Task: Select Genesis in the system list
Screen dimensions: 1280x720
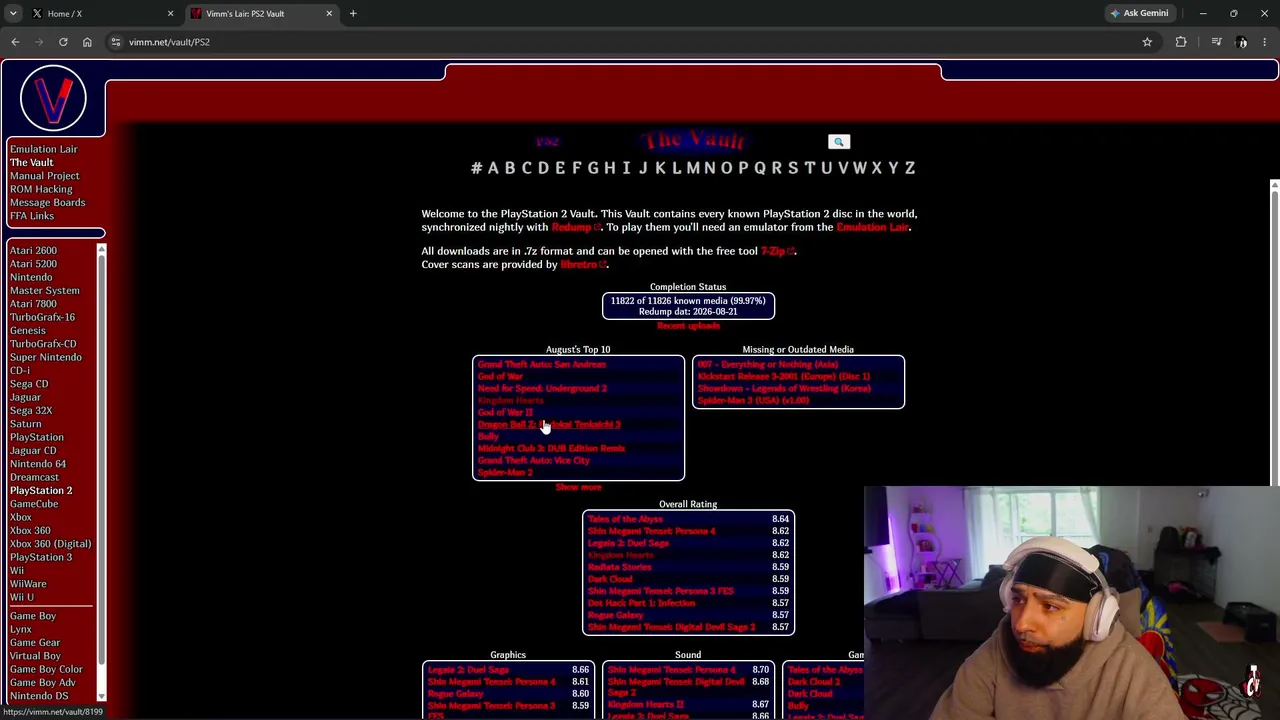Action: click(28, 330)
